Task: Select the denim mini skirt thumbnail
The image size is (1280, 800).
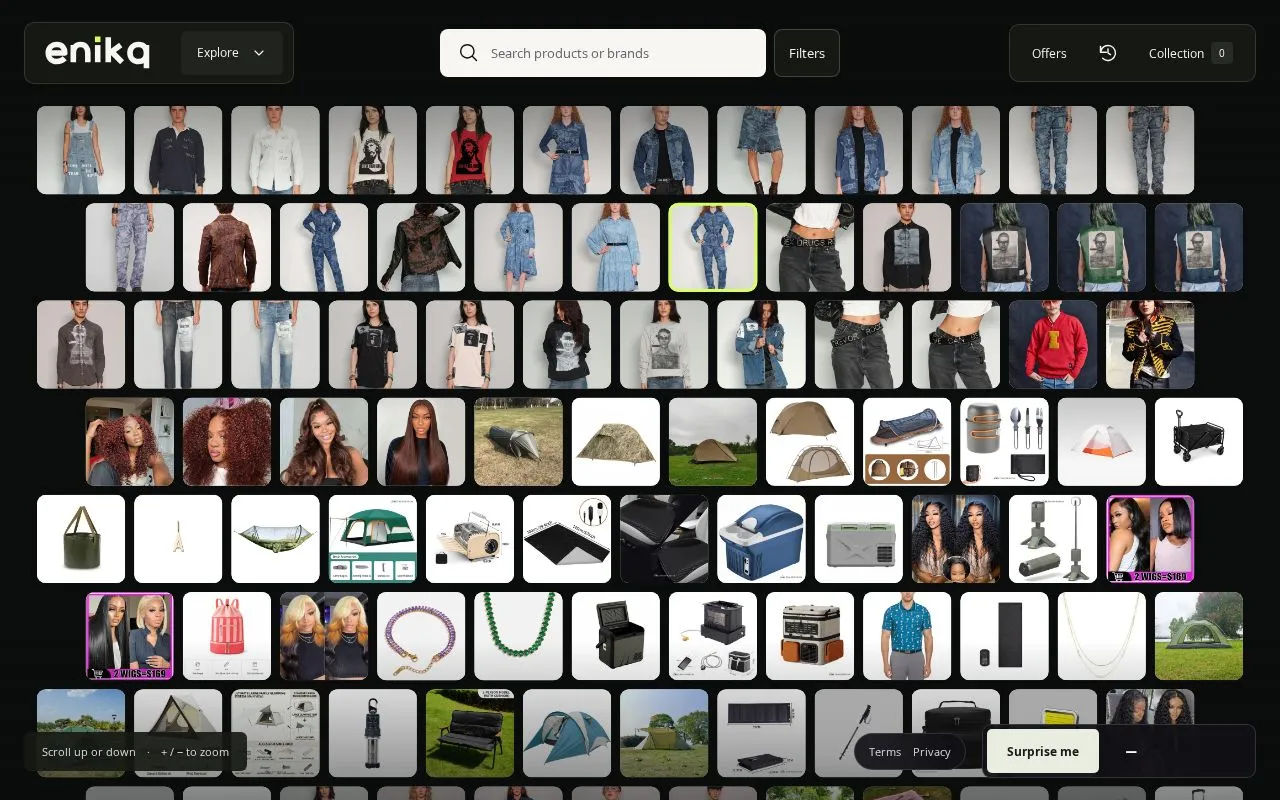Action: pyautogui.click(x=761, y=150)
